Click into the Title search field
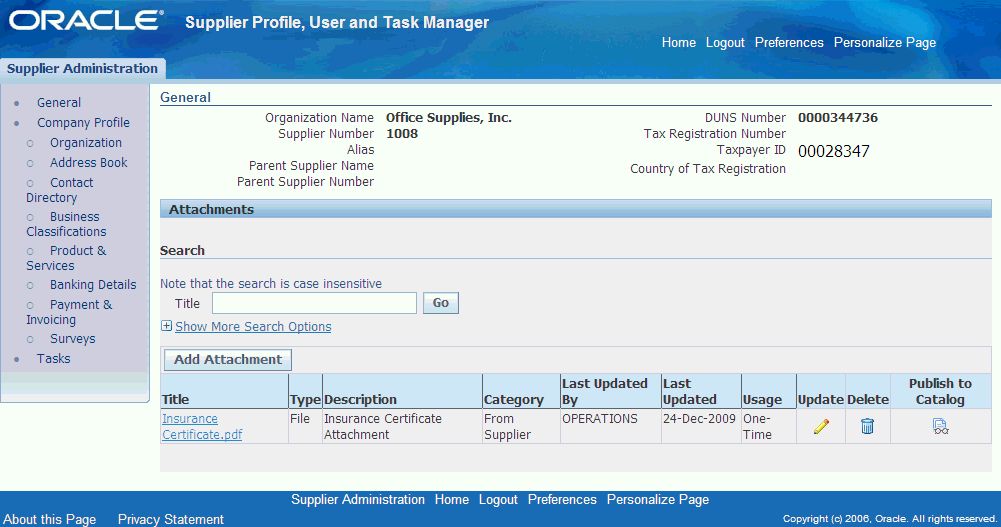This screenshot has height=527, width=1001. click(314, 303)
